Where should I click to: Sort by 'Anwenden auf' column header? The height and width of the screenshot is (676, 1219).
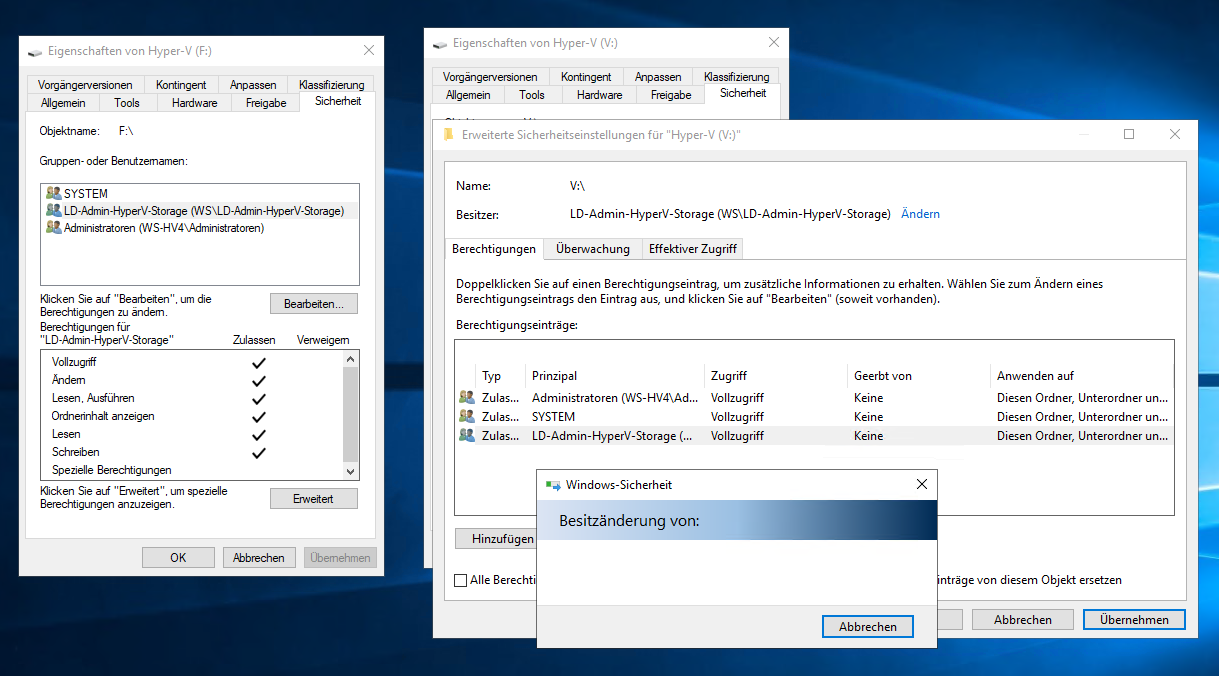(1082, 376)
